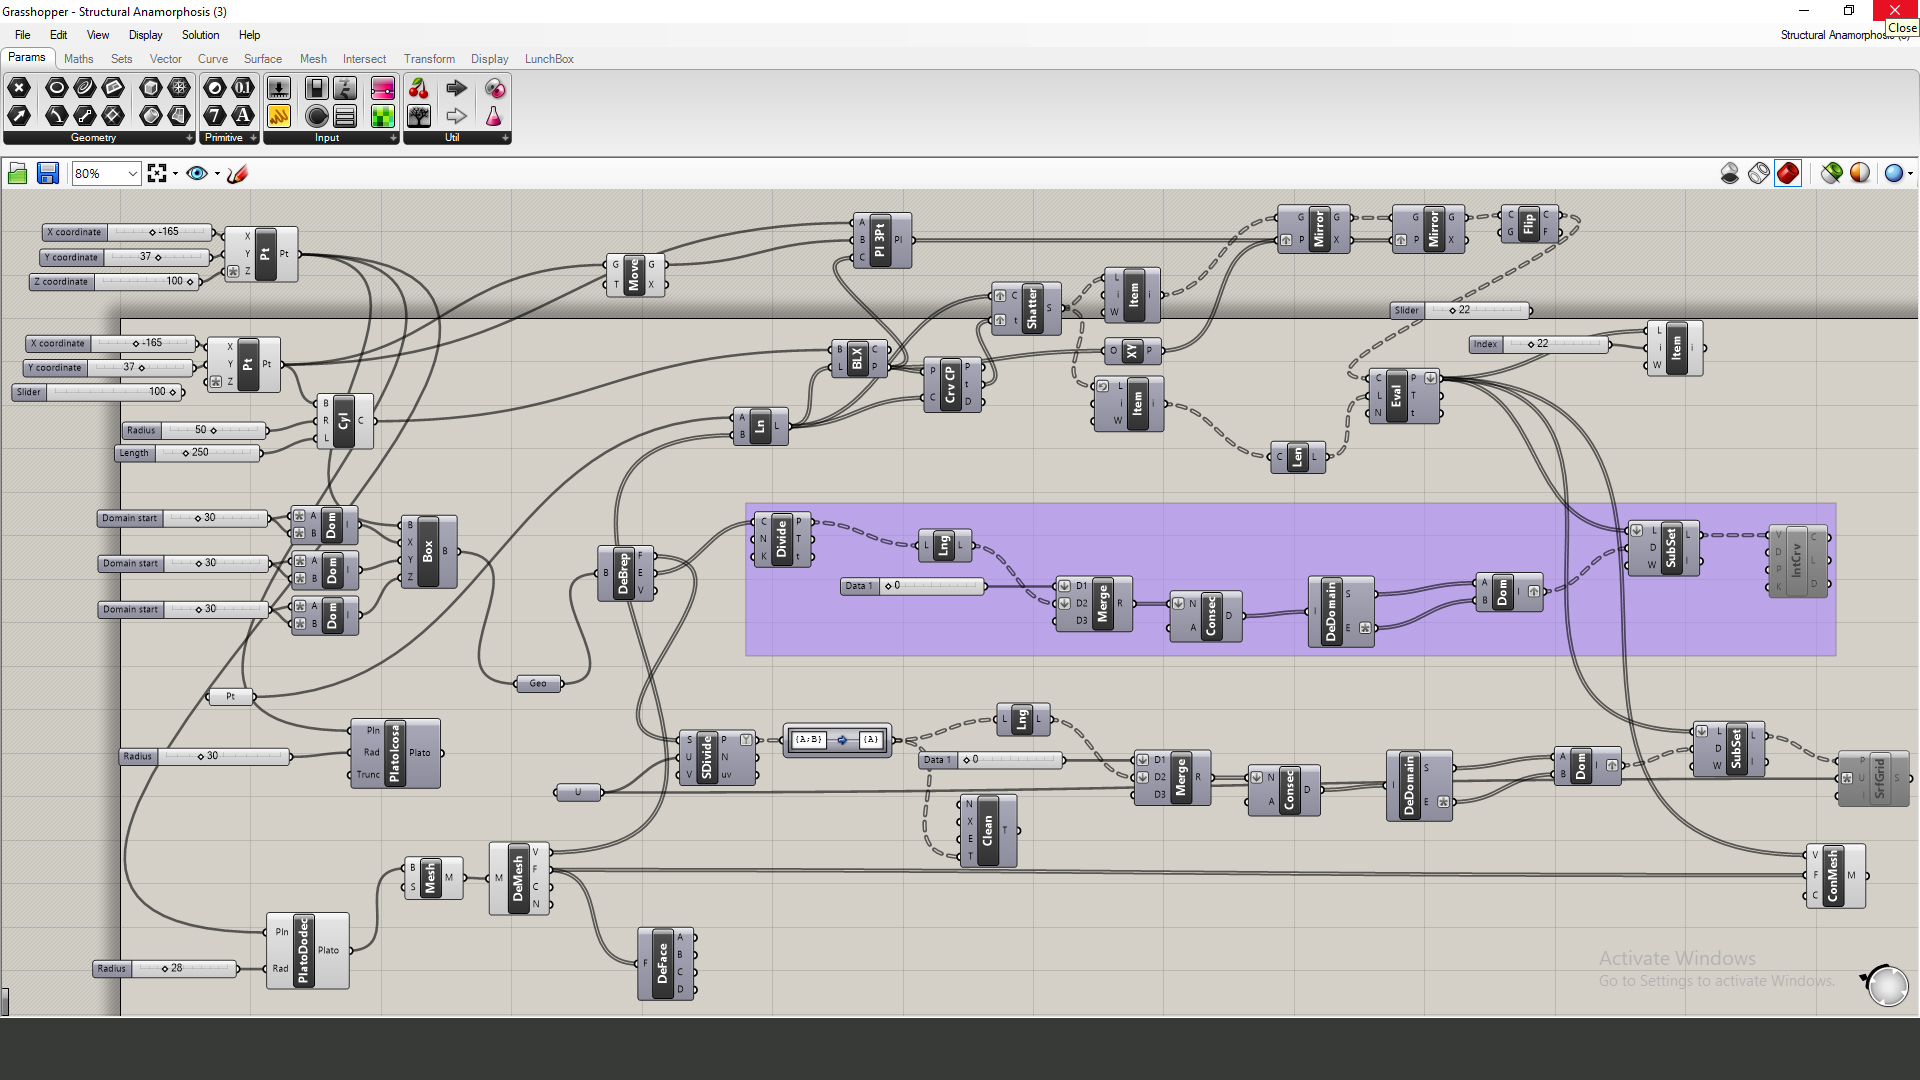
Task: Select the Gradient input icon
Action: click(382, 88)
